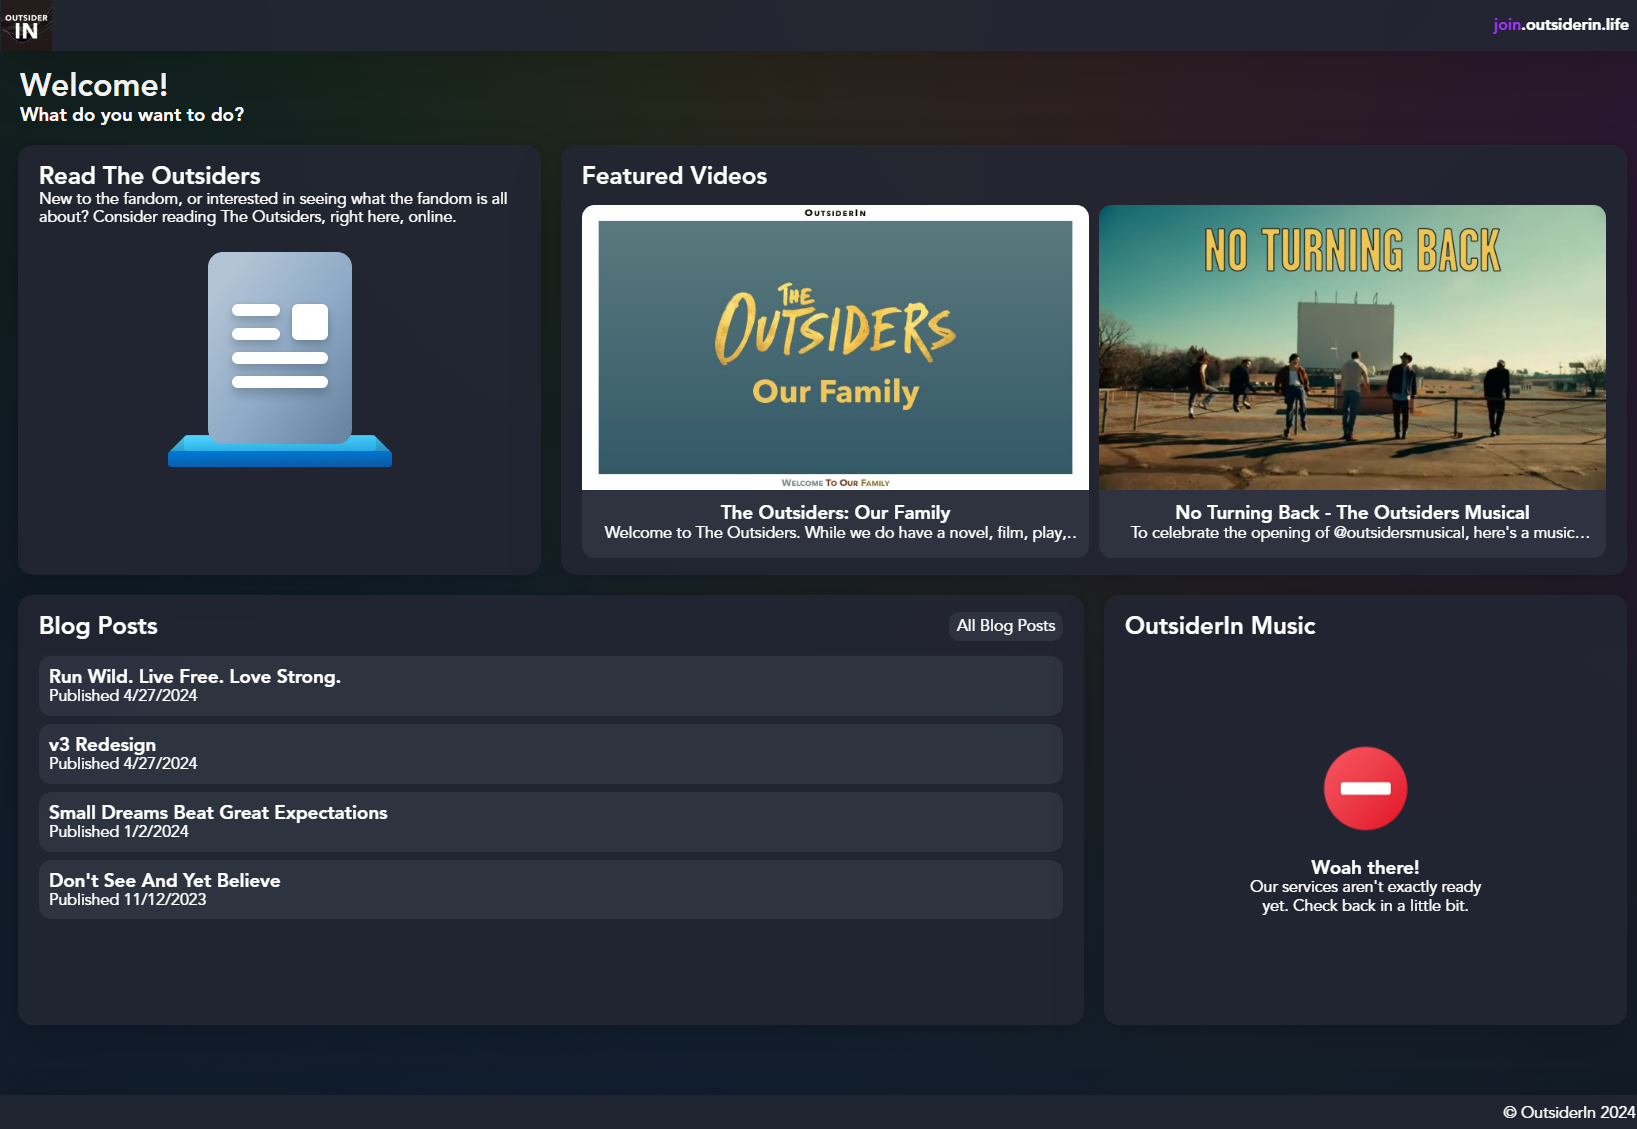This screenshot has width=1637, height=1129.
Task: Play The Outsiders: Our Family featured video
Action: pos(835,348)
